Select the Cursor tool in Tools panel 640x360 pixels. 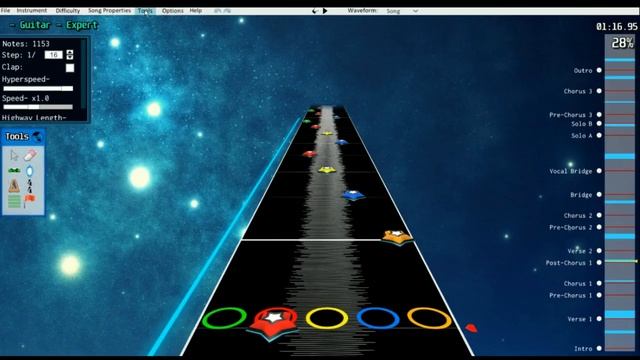(14, 155)
